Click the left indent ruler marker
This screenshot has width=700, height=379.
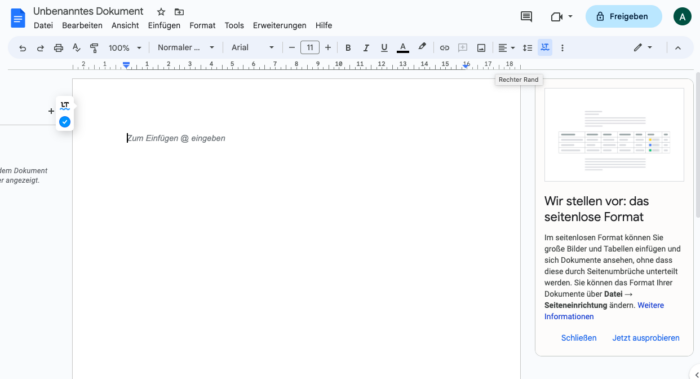[126, 65]
